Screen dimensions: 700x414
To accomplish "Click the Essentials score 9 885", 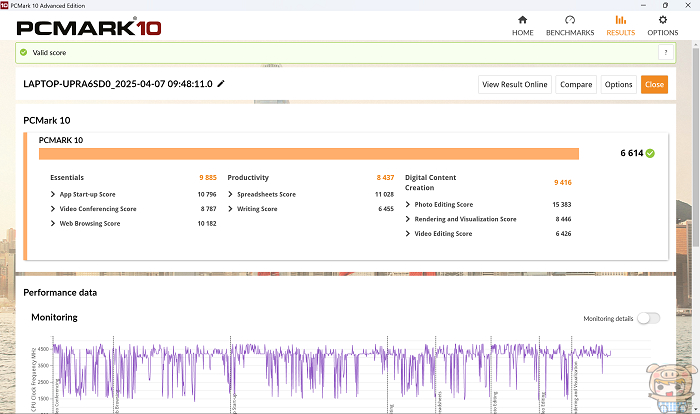I will 208,177.
